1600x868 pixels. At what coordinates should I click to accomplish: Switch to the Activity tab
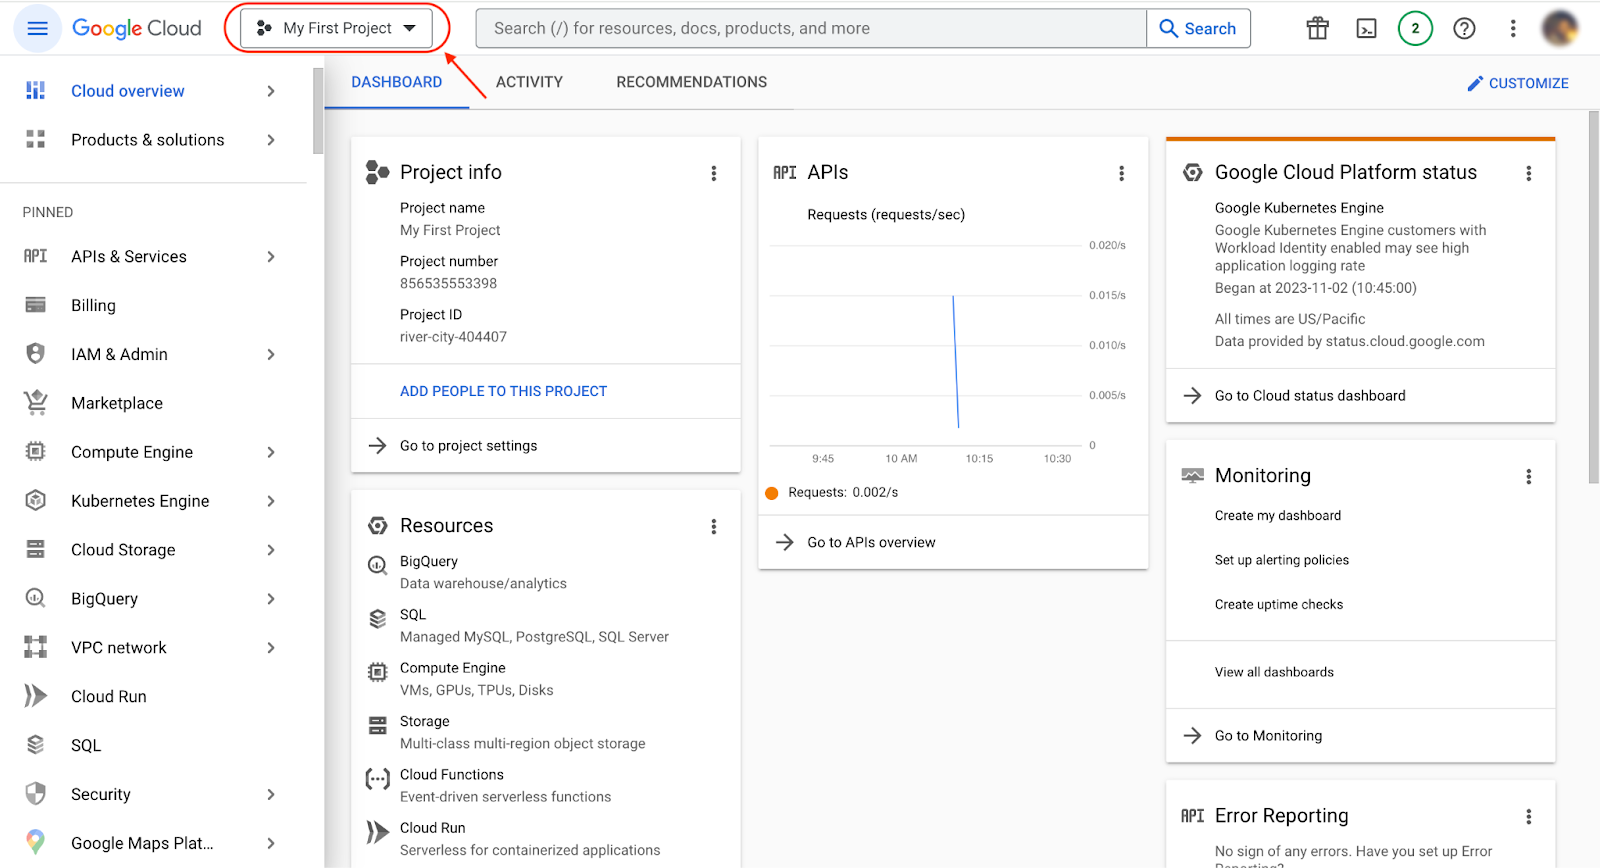(x=529, y=82)
